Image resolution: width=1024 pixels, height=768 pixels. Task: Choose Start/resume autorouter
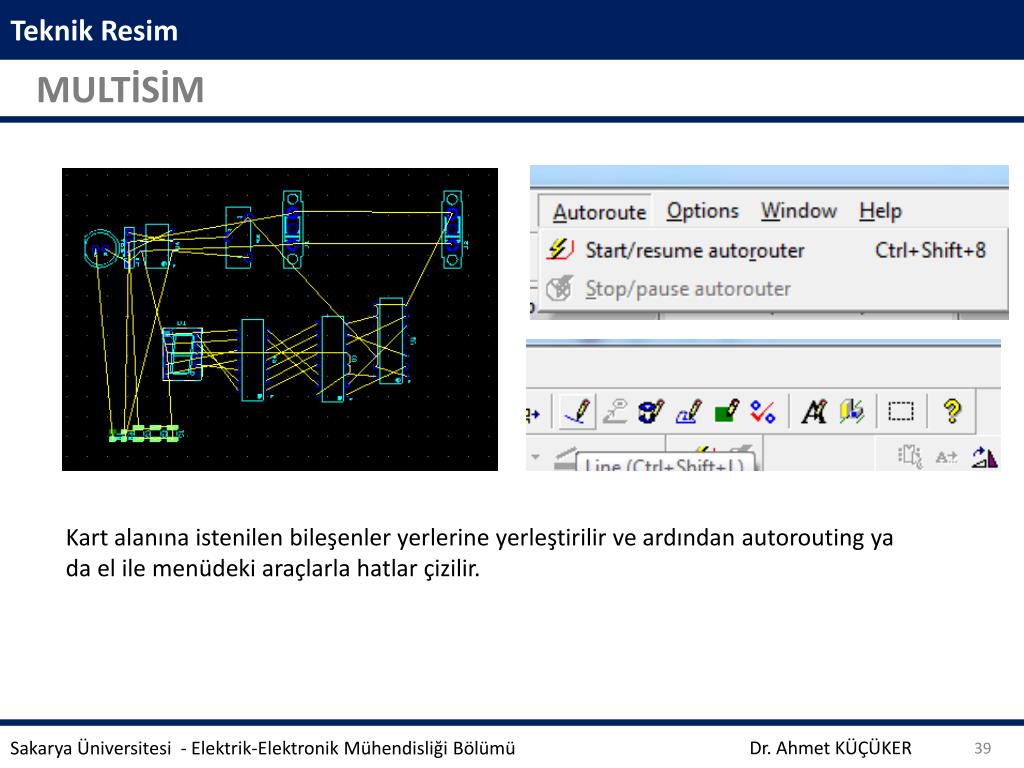(769, 250)
